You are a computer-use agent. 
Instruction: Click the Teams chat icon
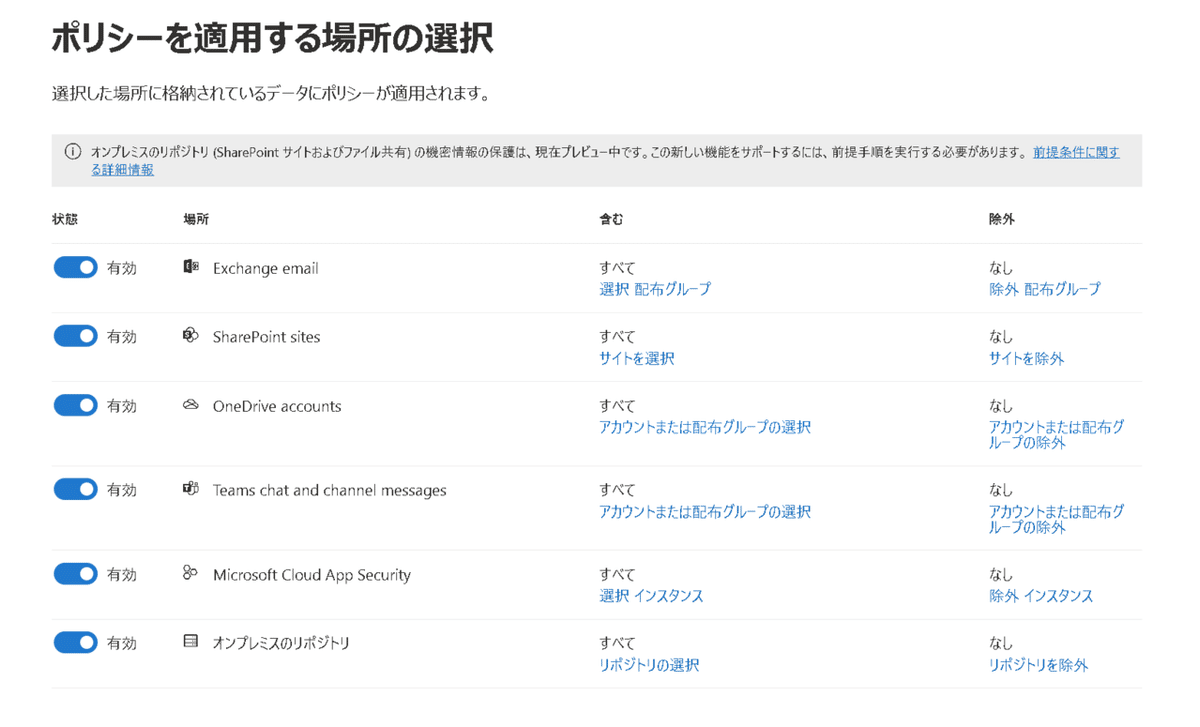coord(191,489)
